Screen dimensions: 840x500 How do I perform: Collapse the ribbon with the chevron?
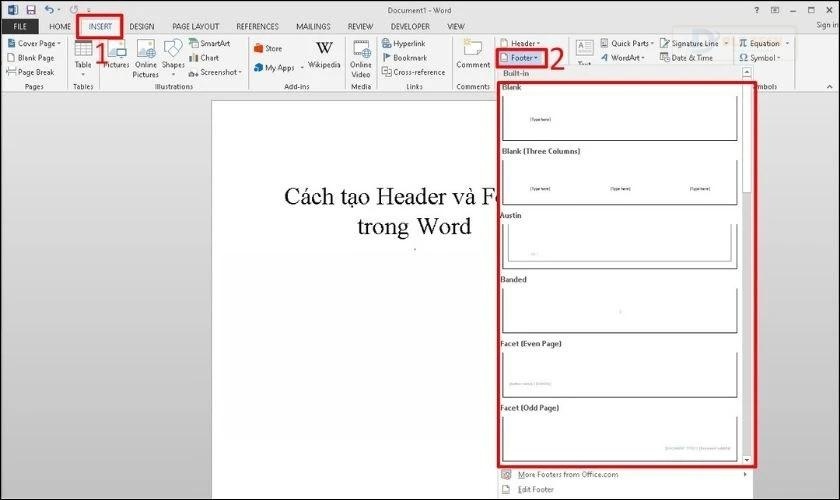829,86
